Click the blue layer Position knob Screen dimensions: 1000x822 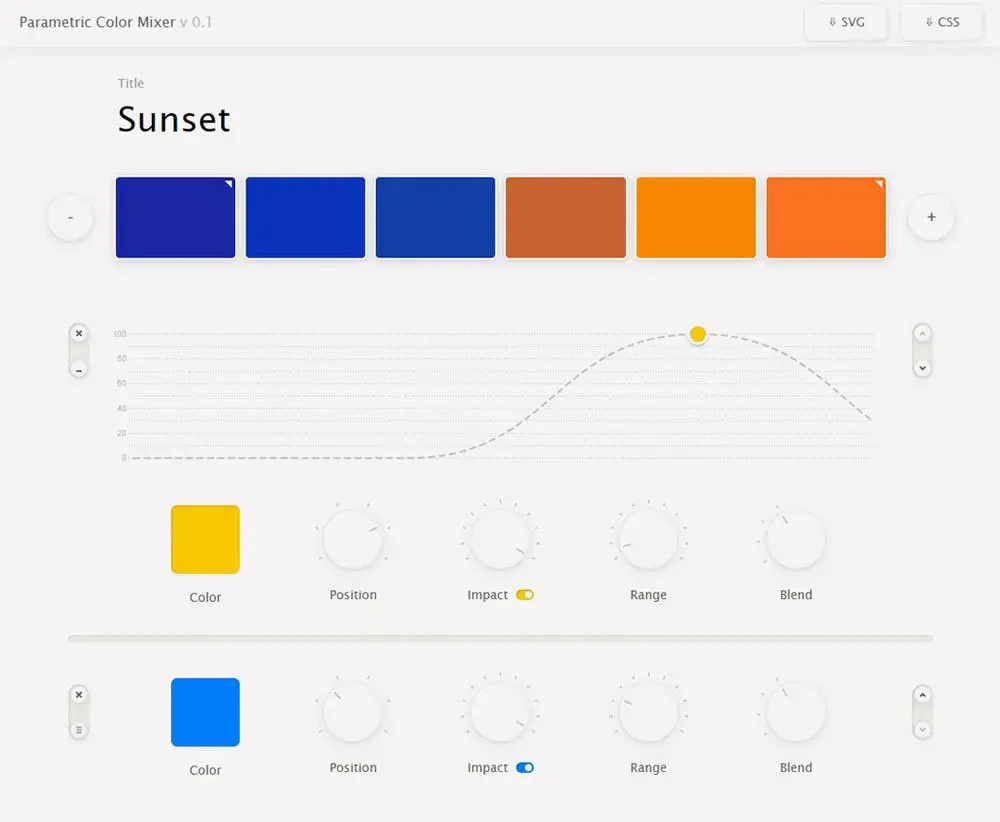pyautogui.click(x=353, y=712)
